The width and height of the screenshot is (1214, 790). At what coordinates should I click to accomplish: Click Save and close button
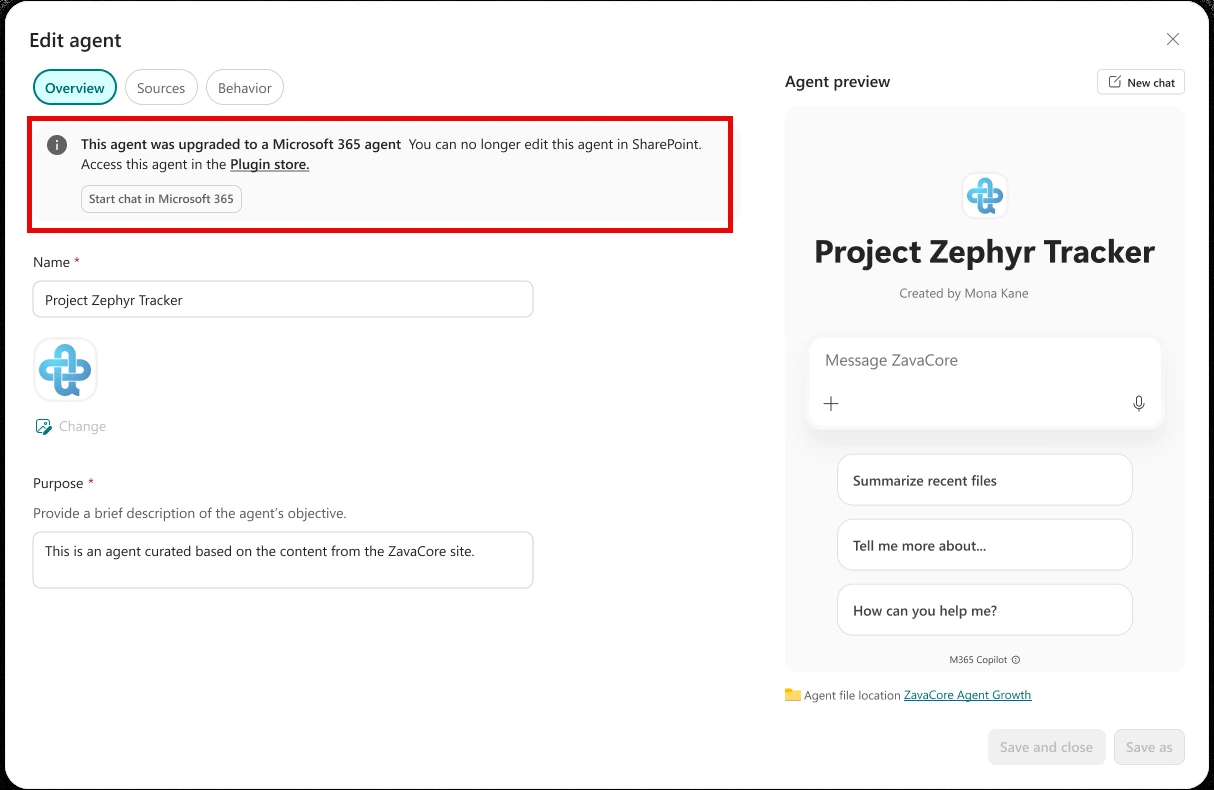pos(1046,747)
